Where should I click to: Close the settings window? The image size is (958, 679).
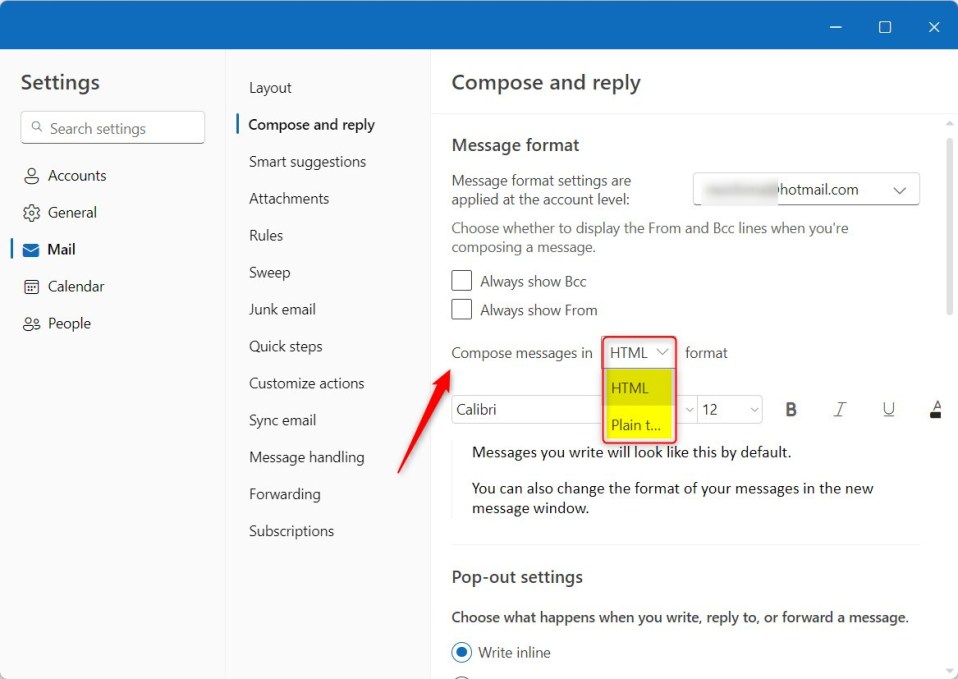point(934,27)
